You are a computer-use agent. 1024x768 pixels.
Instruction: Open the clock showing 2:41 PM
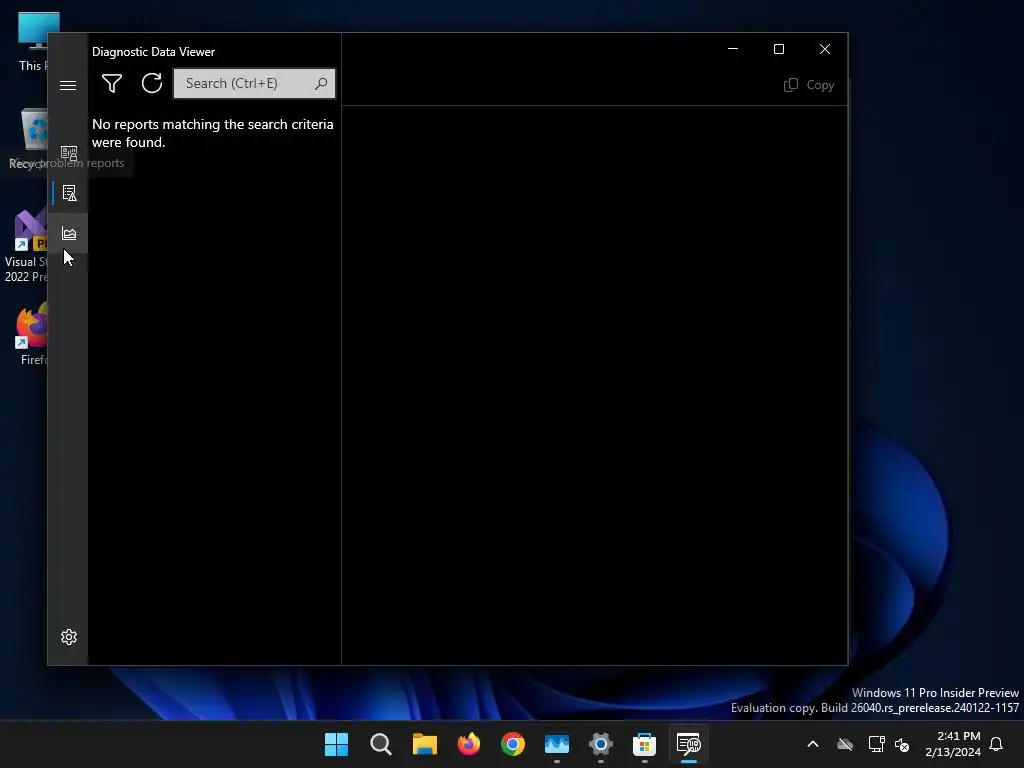953,744
